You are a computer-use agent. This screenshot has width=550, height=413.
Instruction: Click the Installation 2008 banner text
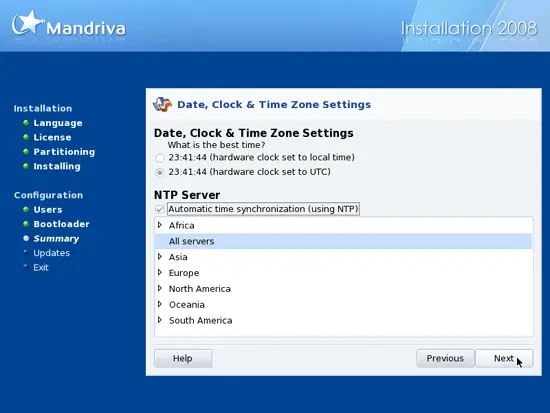click(x=469, y=29)
